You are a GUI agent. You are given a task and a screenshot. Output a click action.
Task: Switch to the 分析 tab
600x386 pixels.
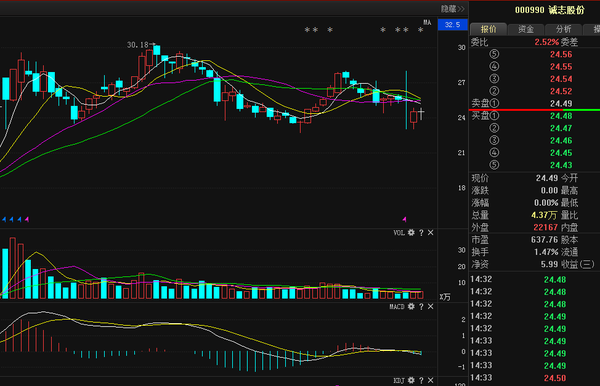pyautogui.click(x=563, y=29)
